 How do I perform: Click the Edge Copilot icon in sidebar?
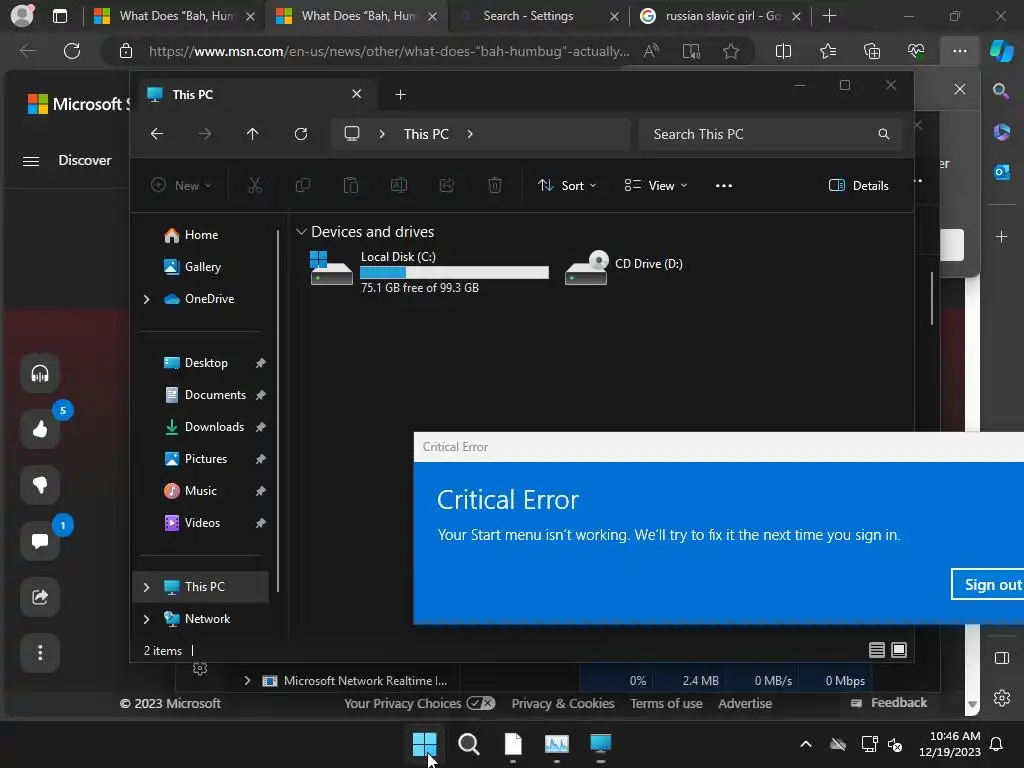tap(1001, 51)
